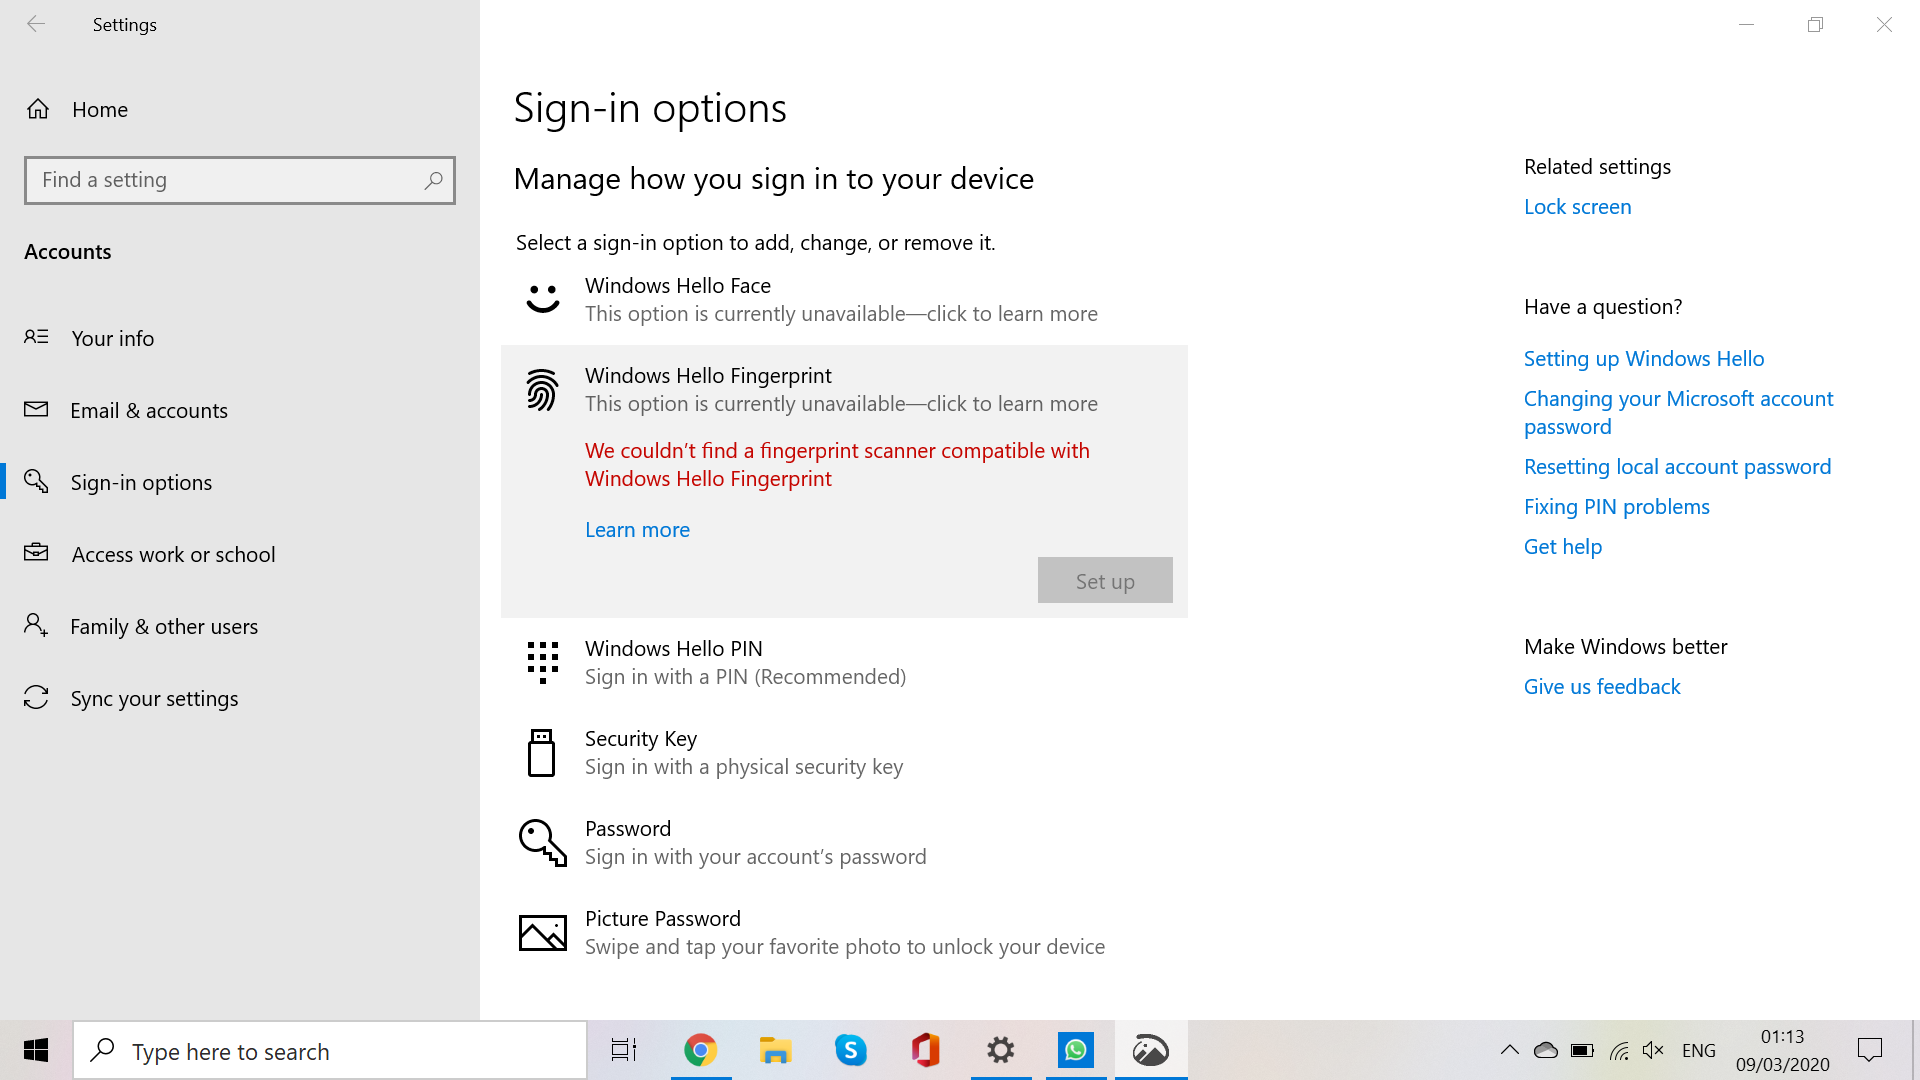
Task: Open Resetting local account password link
Action: click(1677, 466)
